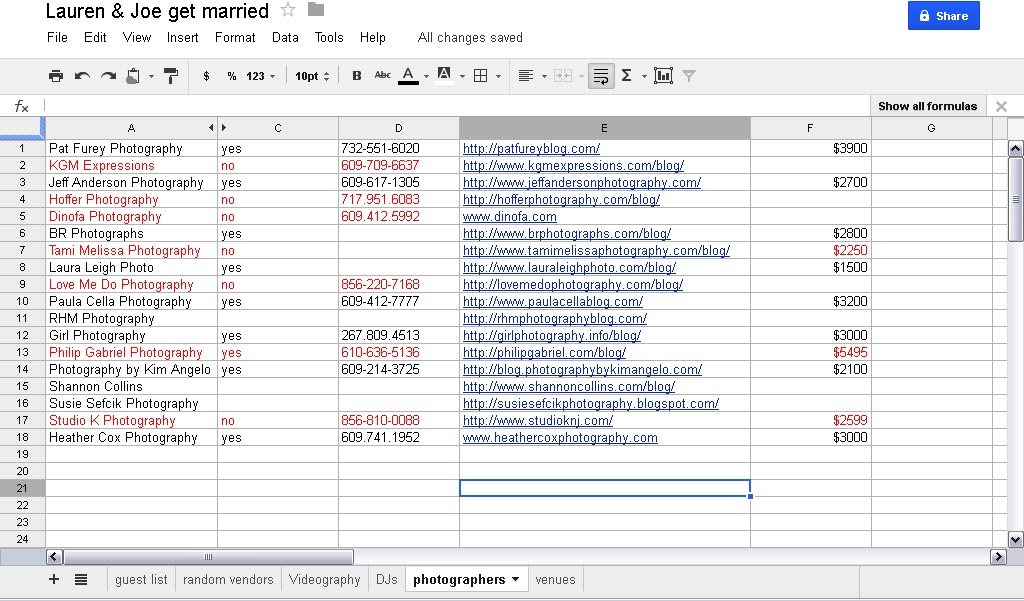
Task: Open the File menu
Action: (57, 38)
